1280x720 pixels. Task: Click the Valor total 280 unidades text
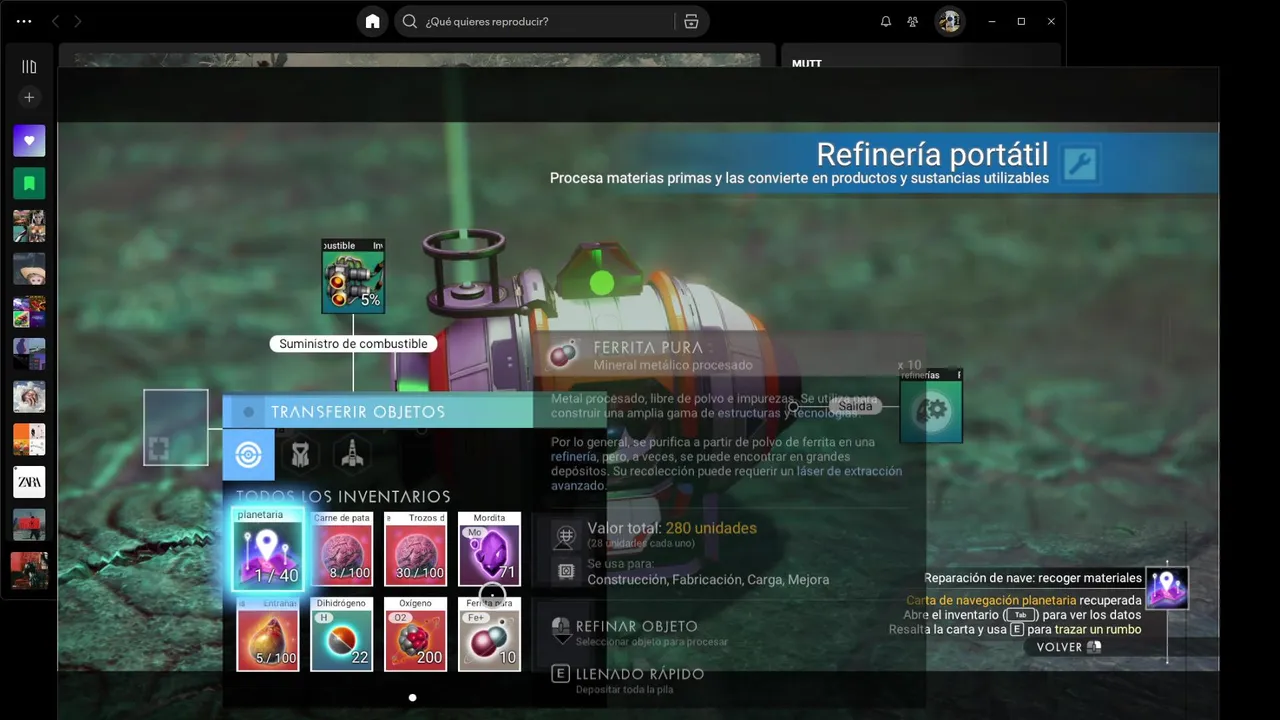coord(672,528)
